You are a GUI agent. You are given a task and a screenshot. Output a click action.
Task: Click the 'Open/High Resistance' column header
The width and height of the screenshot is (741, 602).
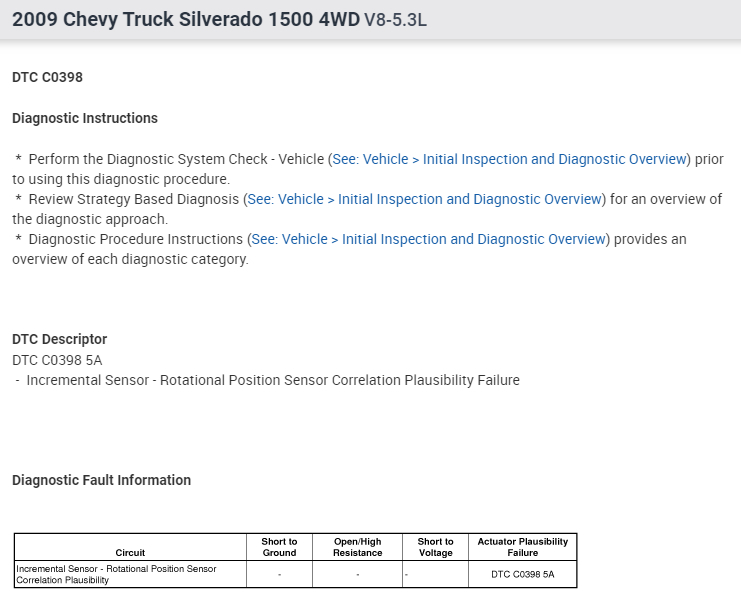[357, 547]
